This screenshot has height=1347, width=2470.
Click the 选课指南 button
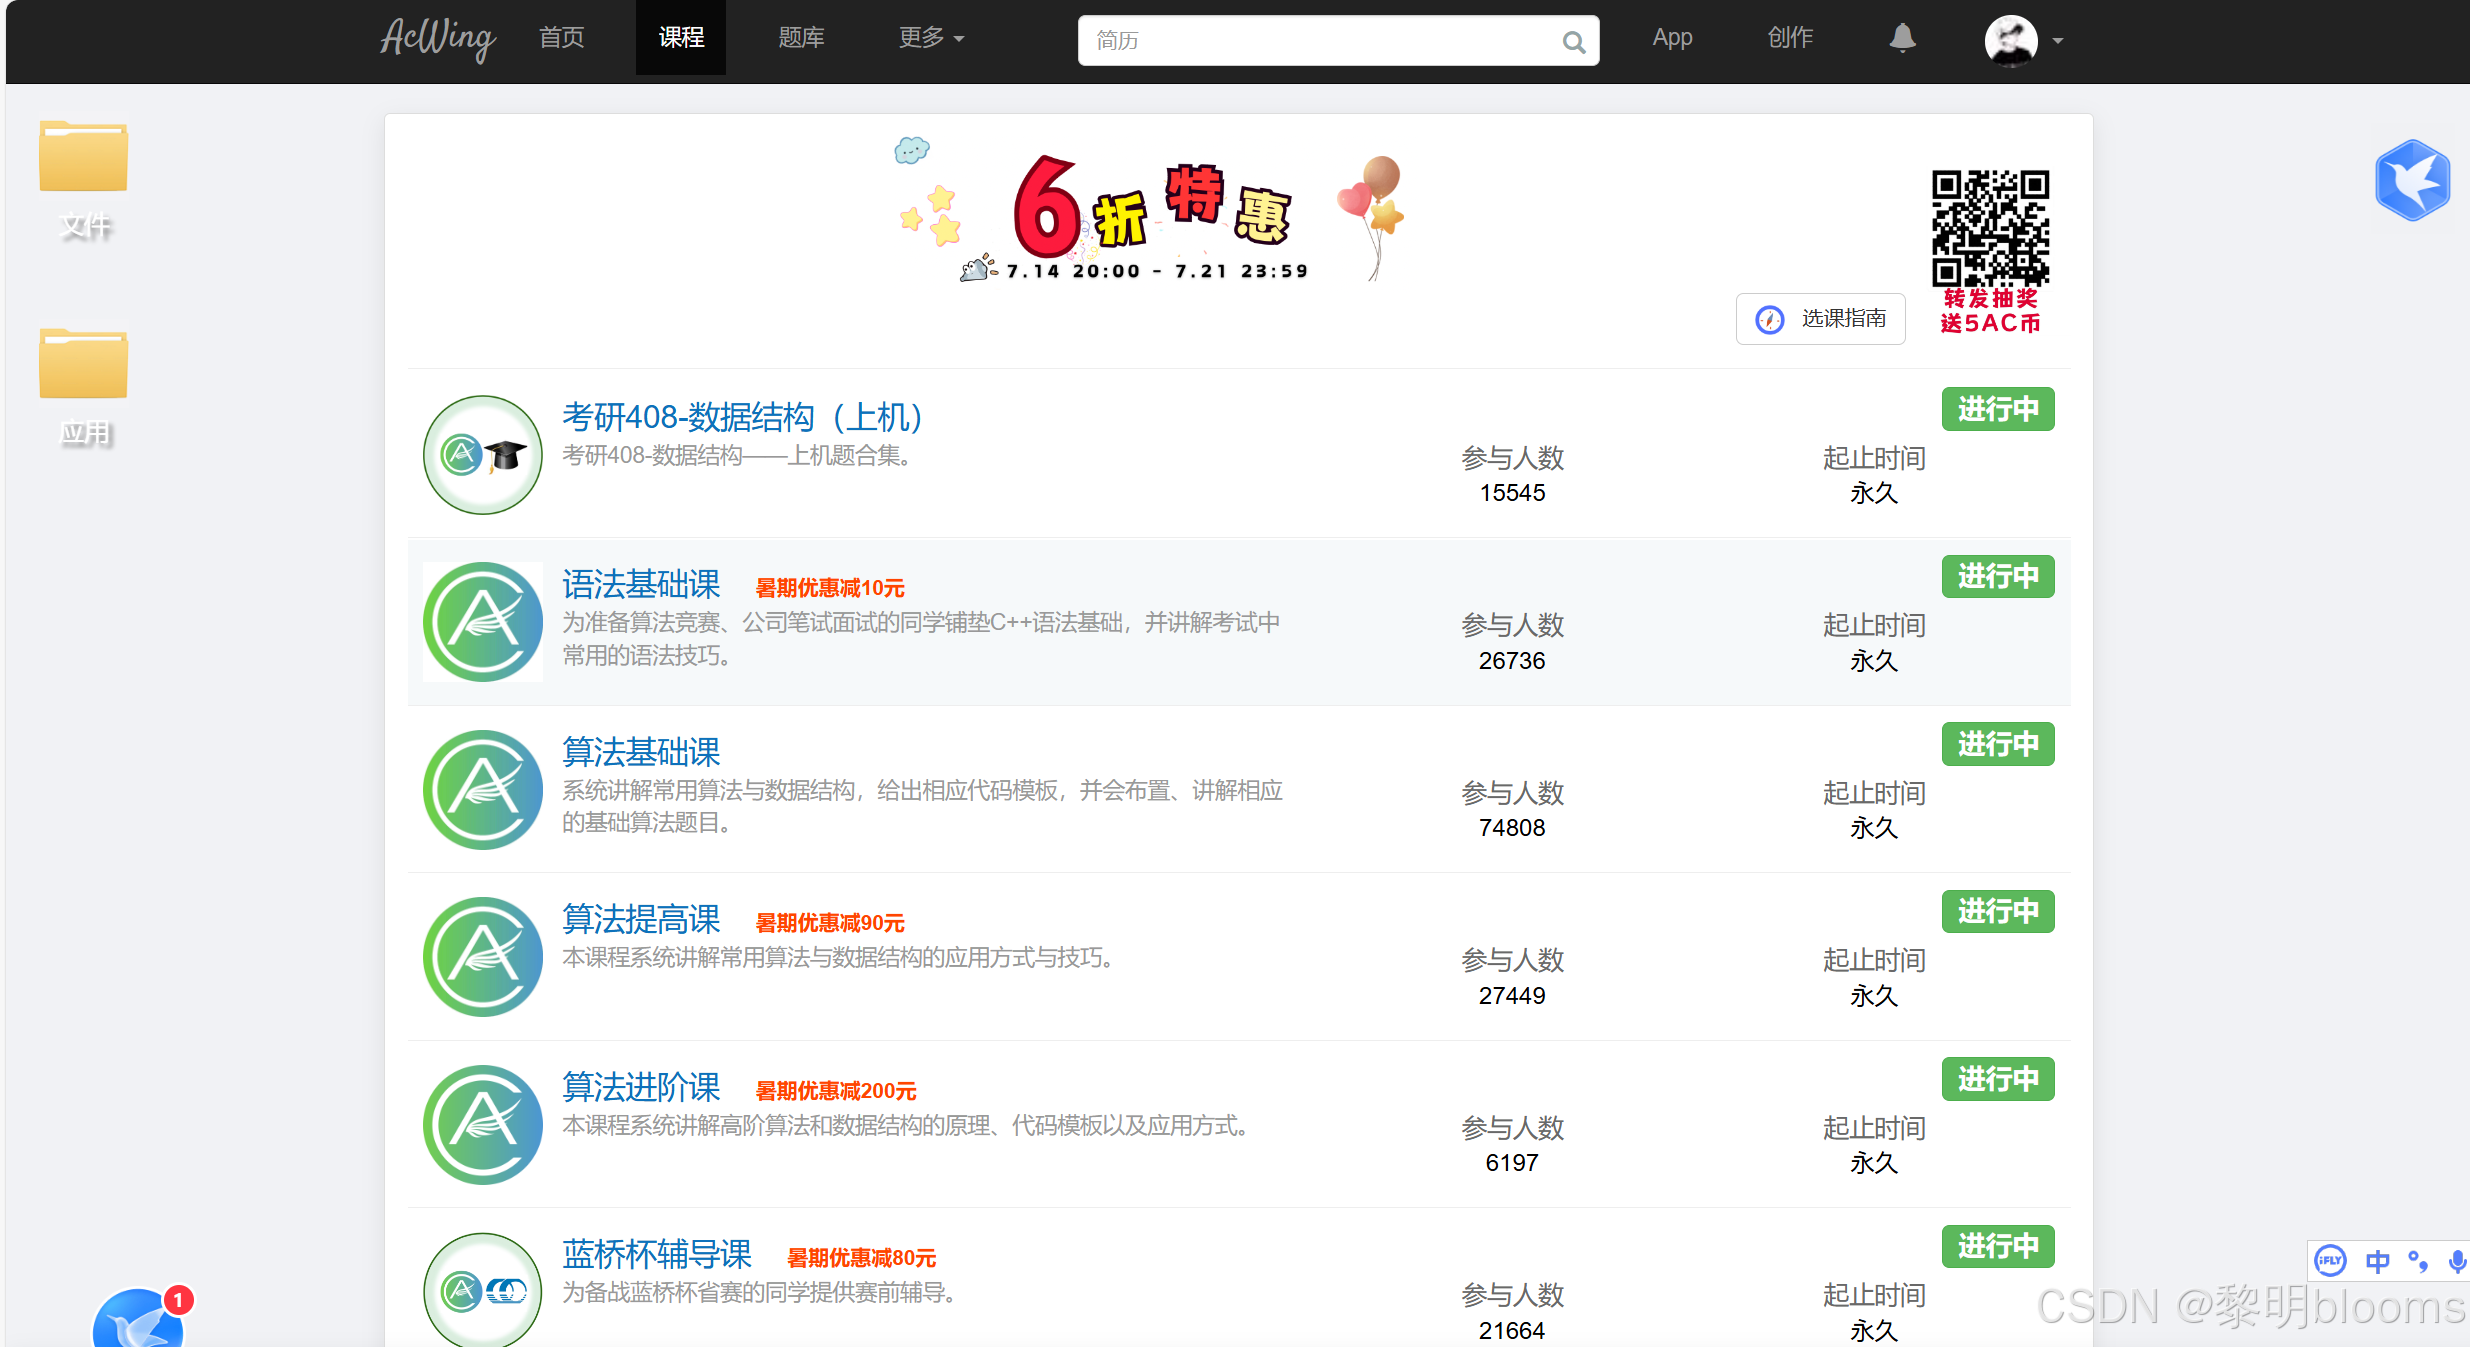(1821, 319)
